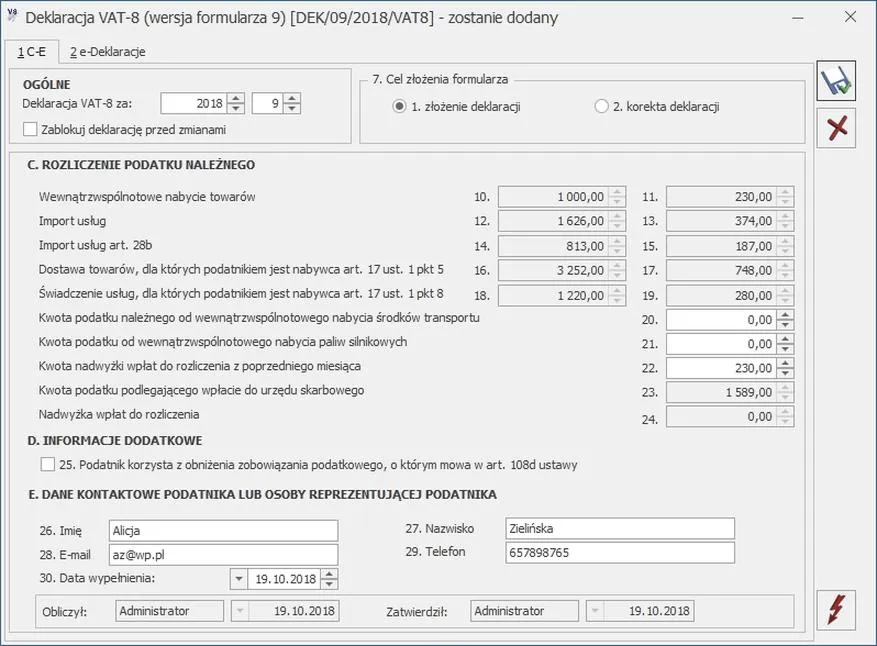This screenshot has height=646, width=877.
Task: Save the VAT-8 declaration with the diskette icon
Action: (836, 81)
